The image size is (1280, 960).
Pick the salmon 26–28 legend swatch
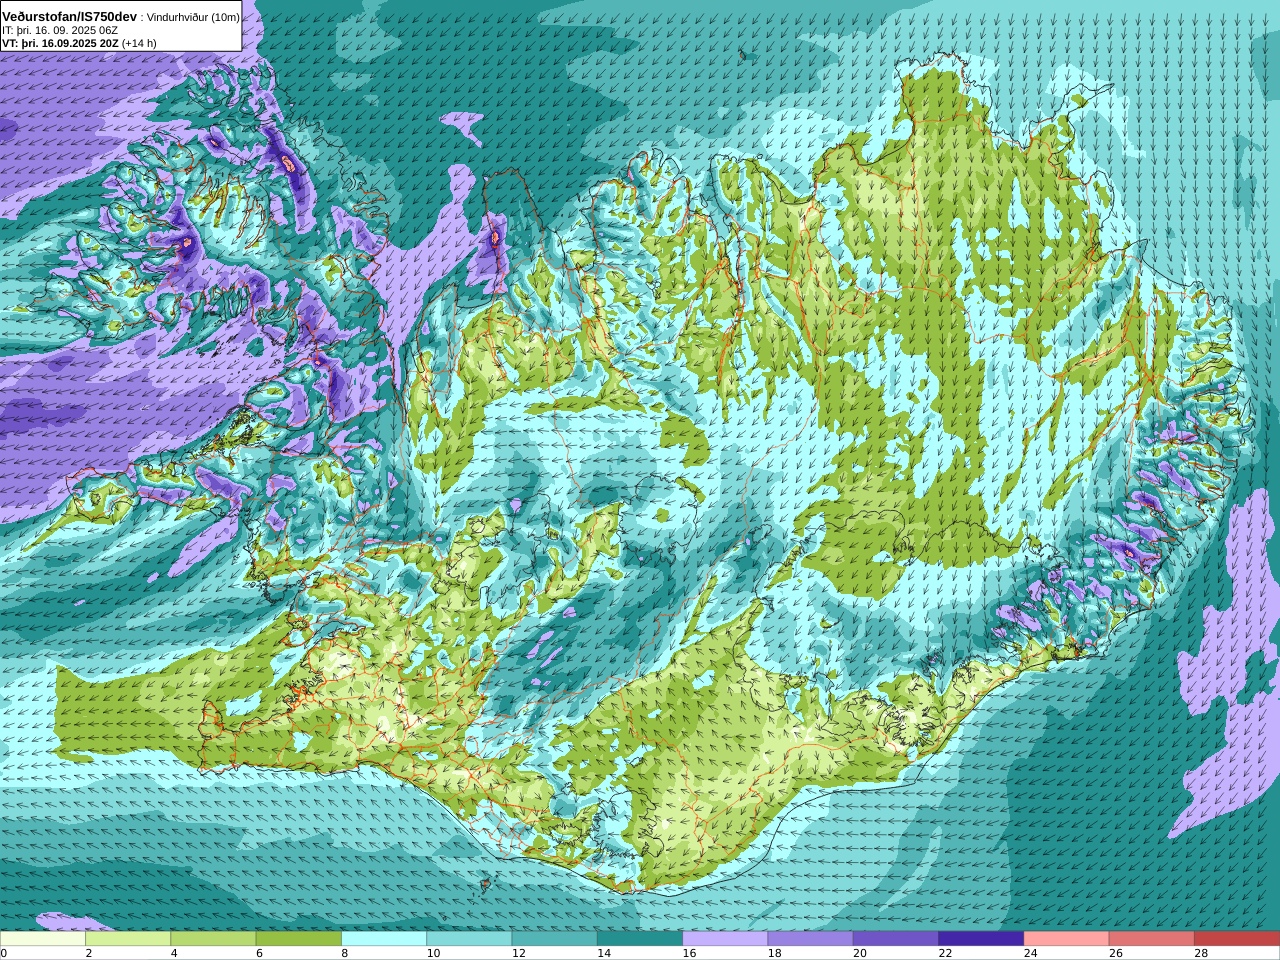click(1152, 939)
